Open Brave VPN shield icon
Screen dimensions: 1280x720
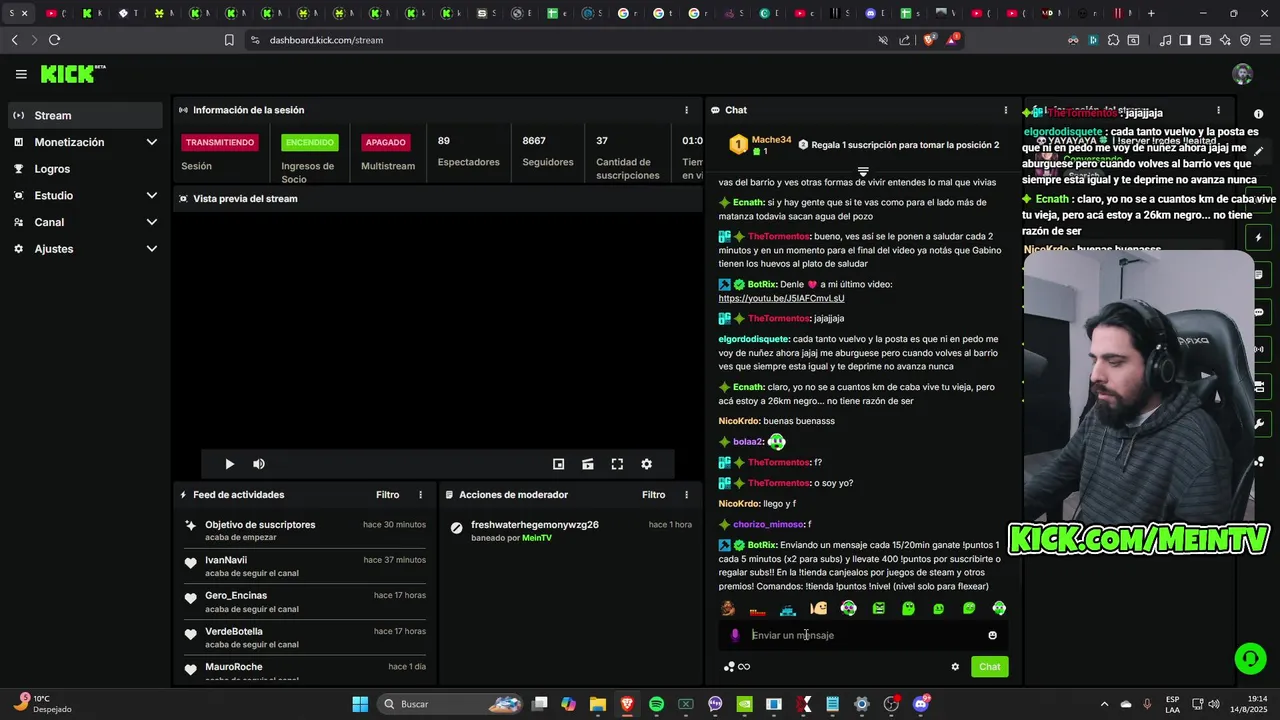pos(1245,40)
